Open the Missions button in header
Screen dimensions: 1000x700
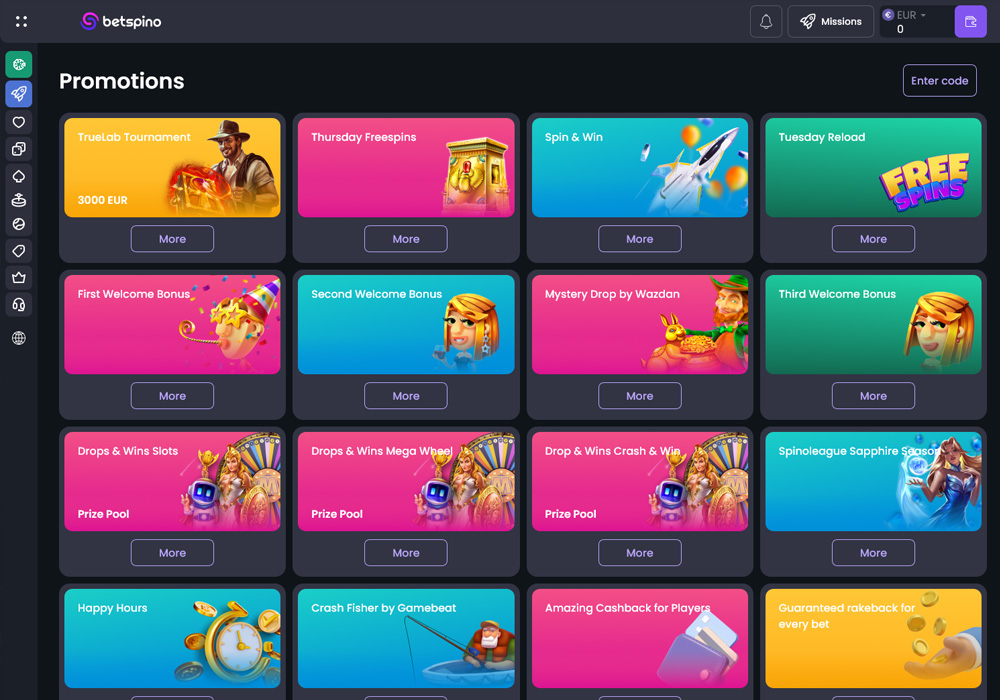click(x=830, y=22)
